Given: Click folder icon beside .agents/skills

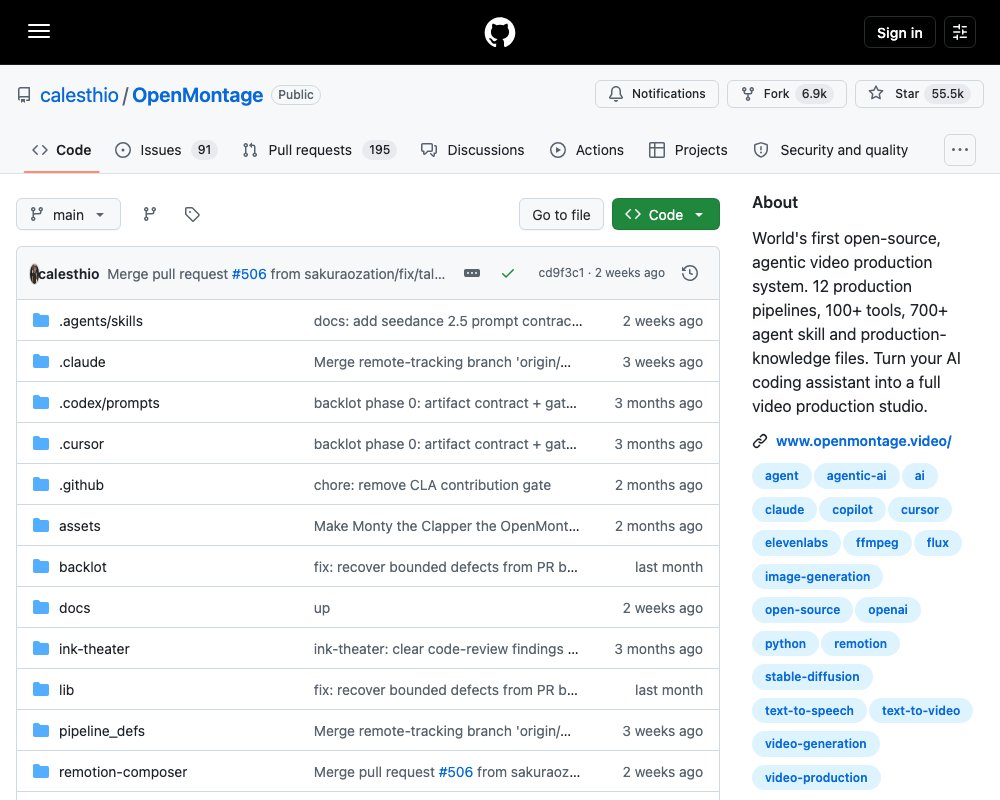Looking at the screenshot, I should click(41, 320).
